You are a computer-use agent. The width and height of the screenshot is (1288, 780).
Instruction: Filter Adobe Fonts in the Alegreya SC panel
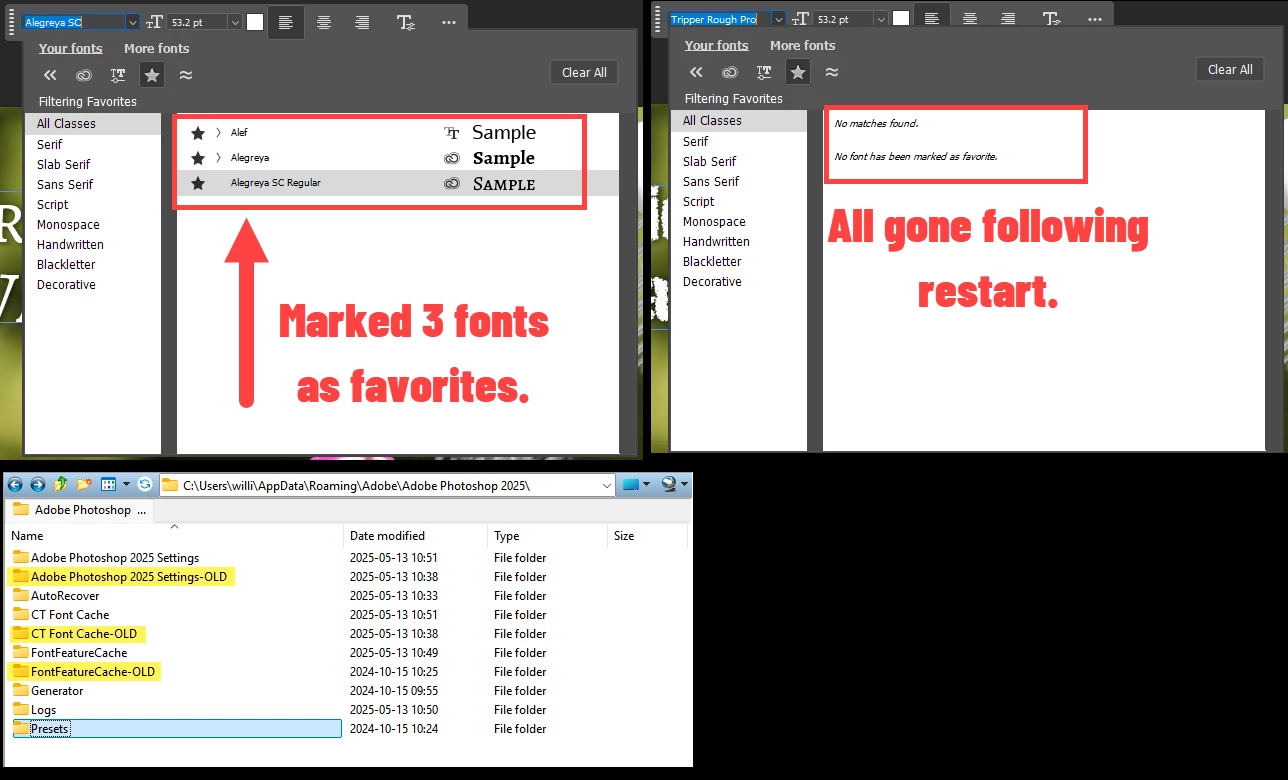pos(84,75)
